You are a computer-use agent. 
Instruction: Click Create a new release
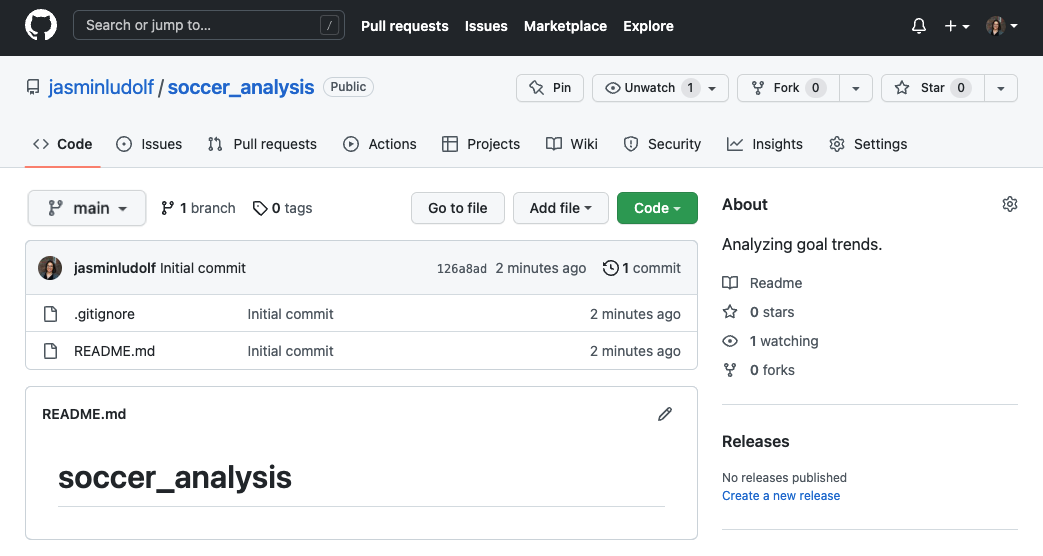tap(781, 495)
